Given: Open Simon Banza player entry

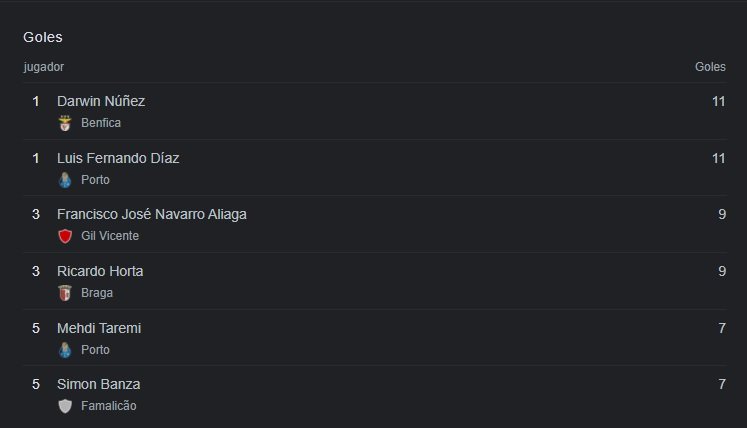Looking at the screenshot, I should pos(98,384).
